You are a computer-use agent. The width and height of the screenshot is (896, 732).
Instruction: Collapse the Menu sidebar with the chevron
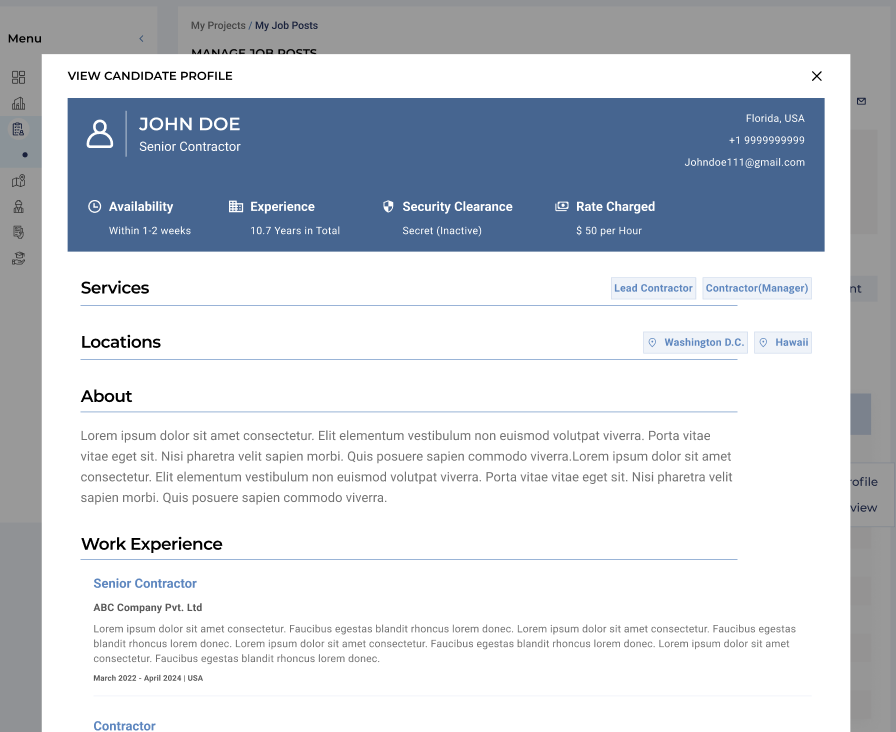click(x=141, y=39)
